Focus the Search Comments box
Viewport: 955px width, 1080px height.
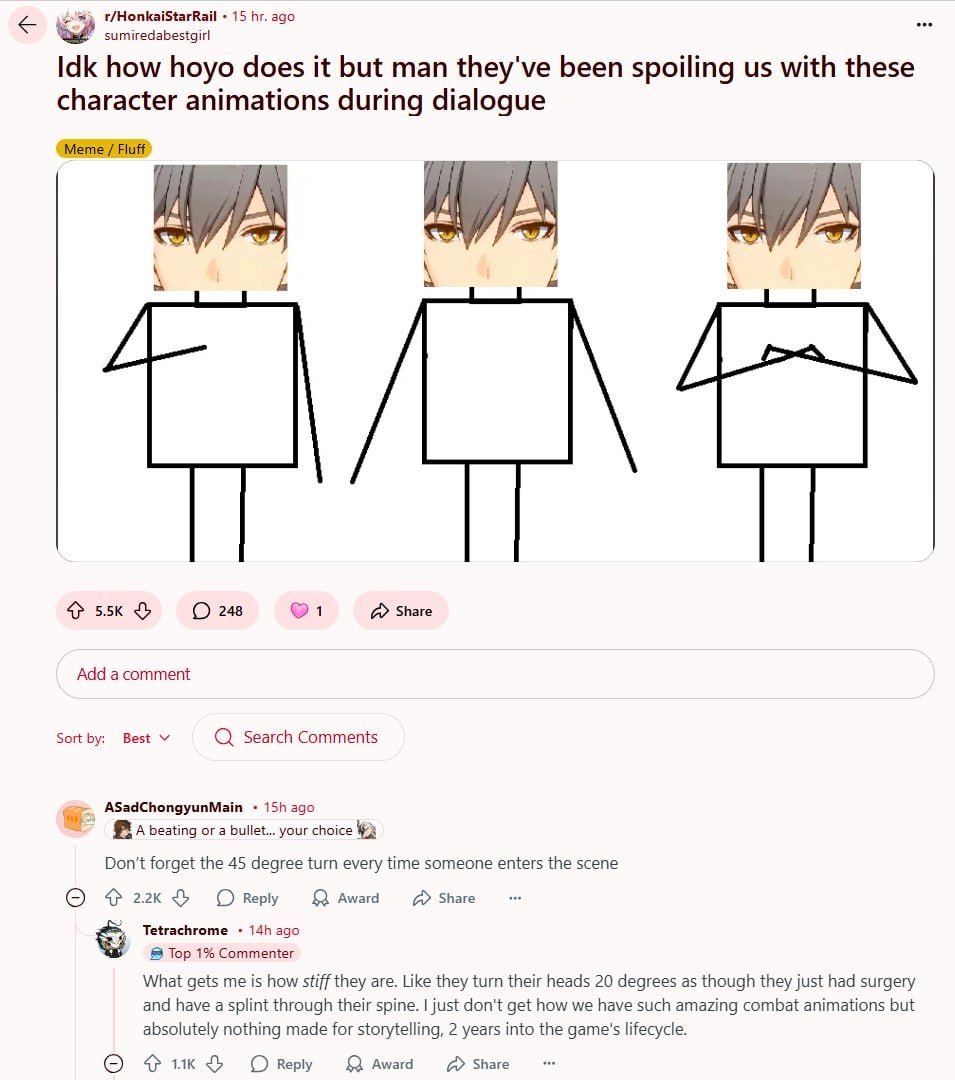pyautogui.click(x=298, y=737)
